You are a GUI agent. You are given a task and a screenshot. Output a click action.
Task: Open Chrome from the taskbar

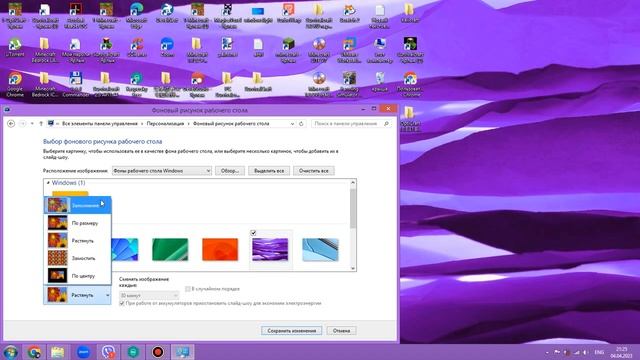tap(34, 352)
